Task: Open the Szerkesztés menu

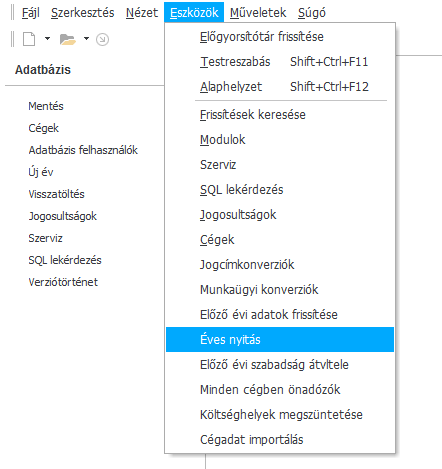Action: coord(82,13)
